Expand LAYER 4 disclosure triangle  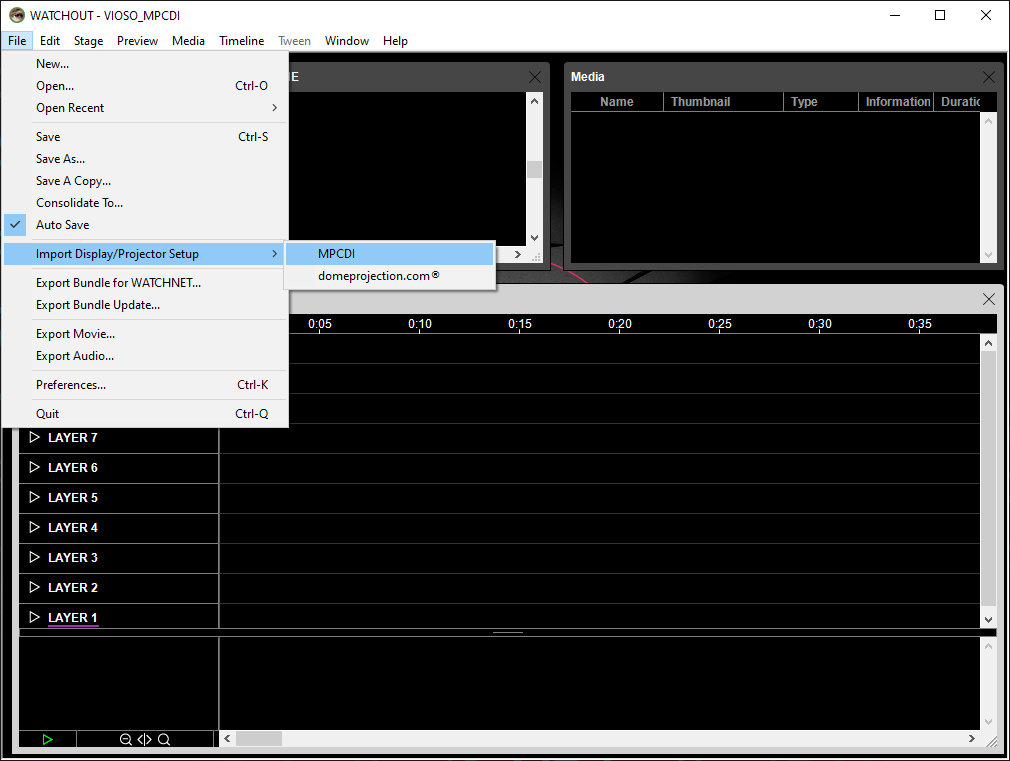click(x=34, y=528)
